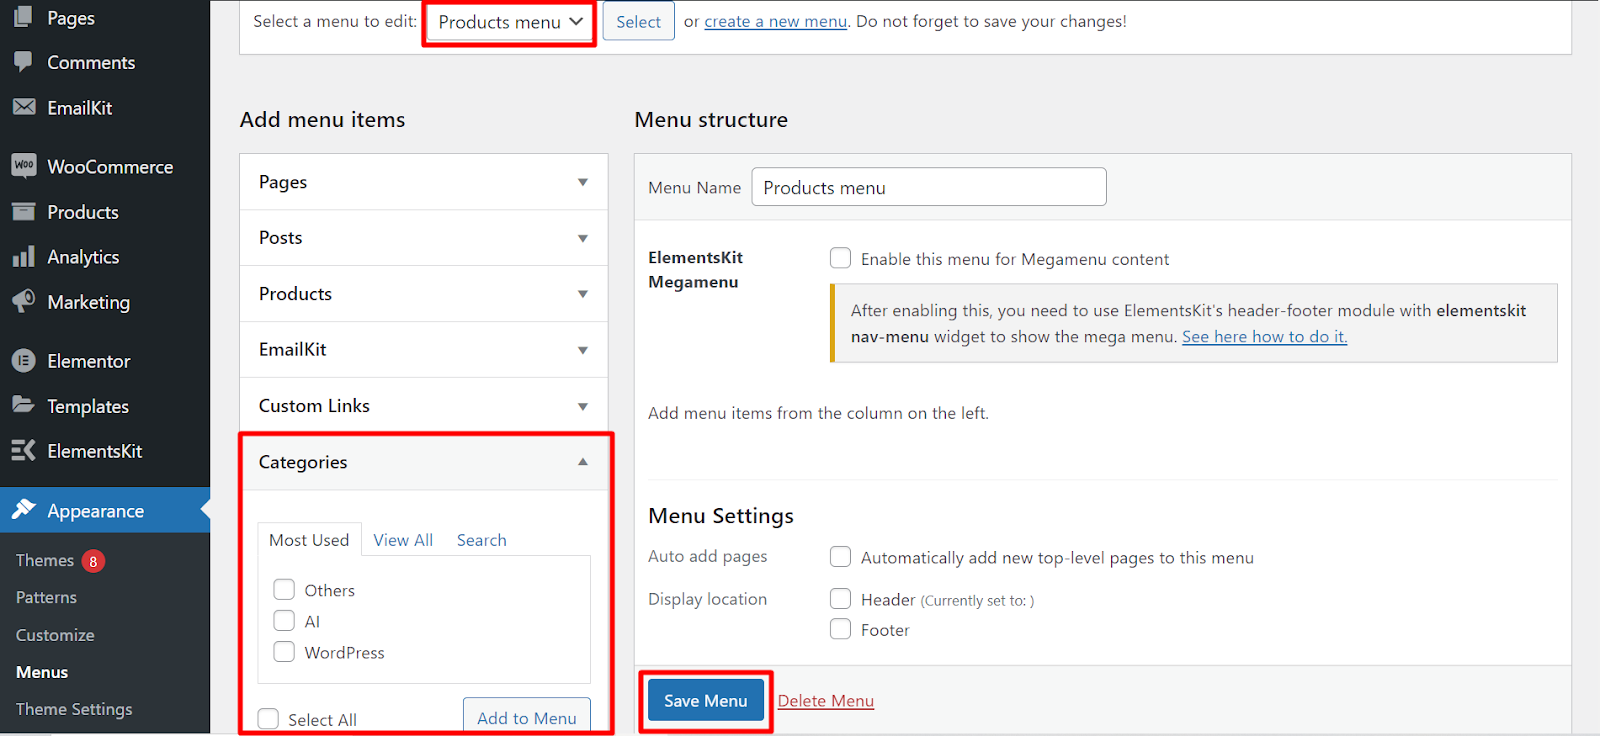Click the Categories section title
The image size is (1600, 736).
(x=303, y=462)
